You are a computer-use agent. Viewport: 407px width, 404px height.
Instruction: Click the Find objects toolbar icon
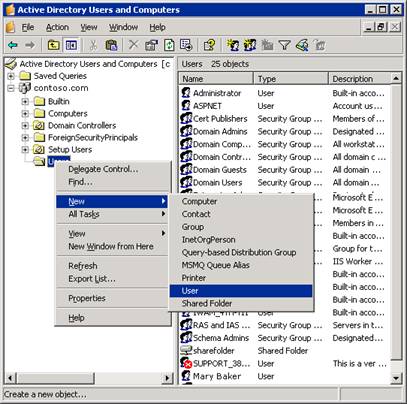point(302,45)
